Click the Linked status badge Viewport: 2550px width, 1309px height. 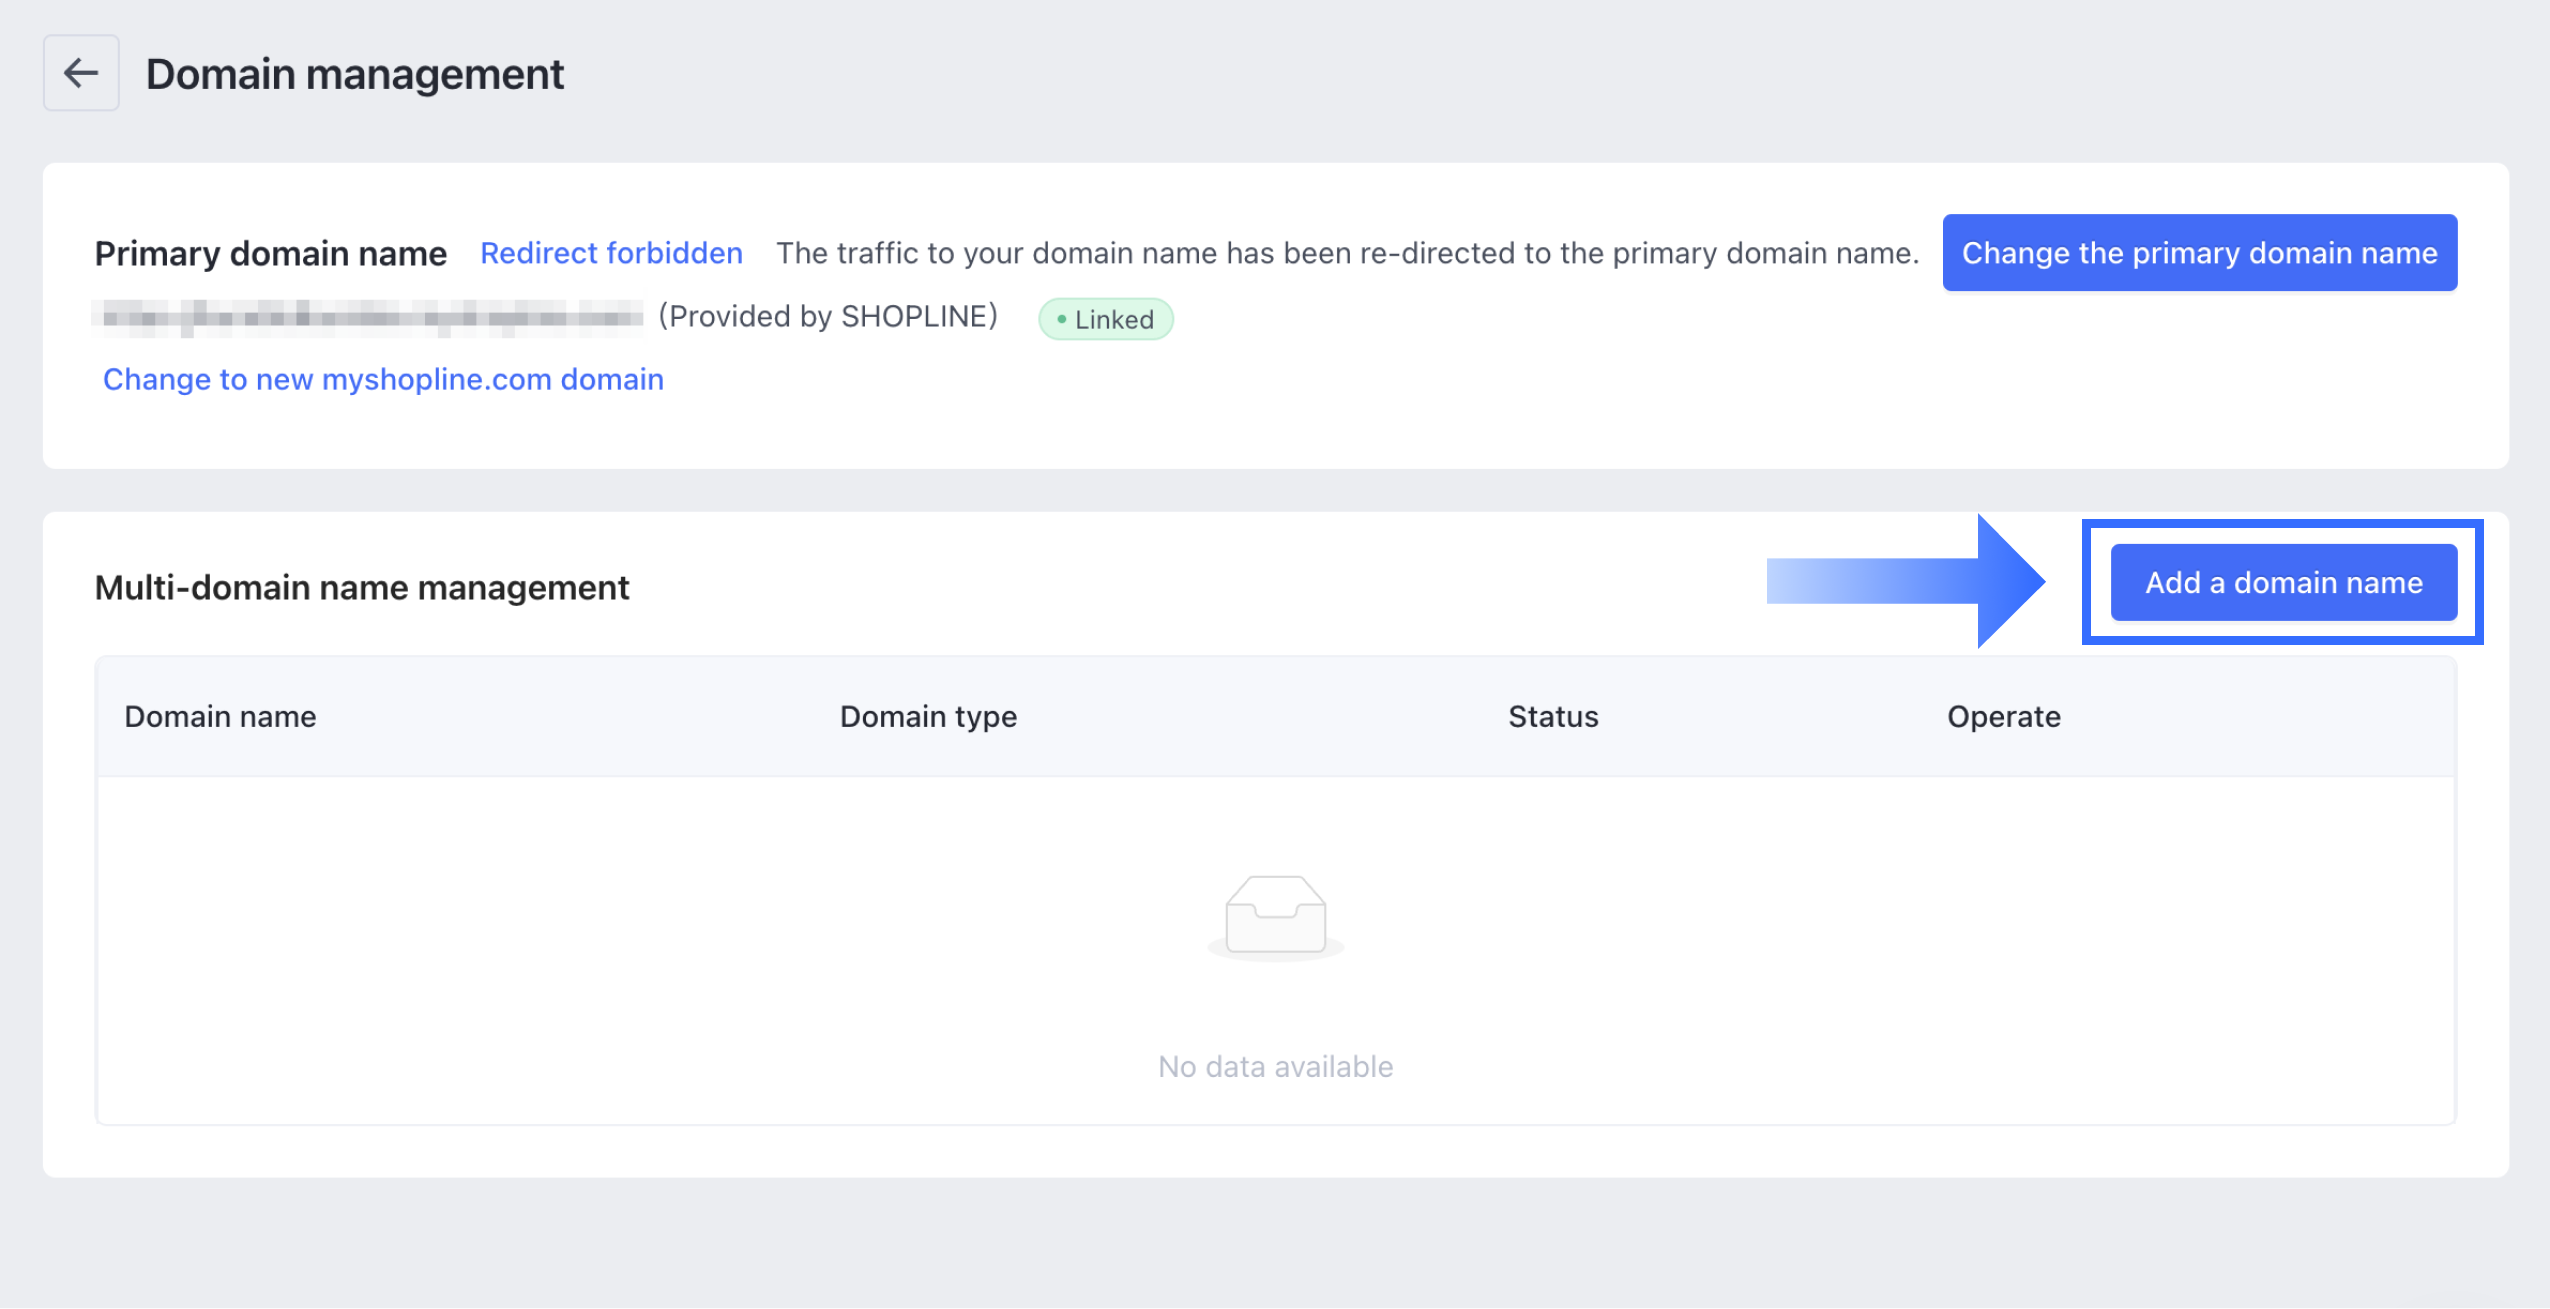1104,320
